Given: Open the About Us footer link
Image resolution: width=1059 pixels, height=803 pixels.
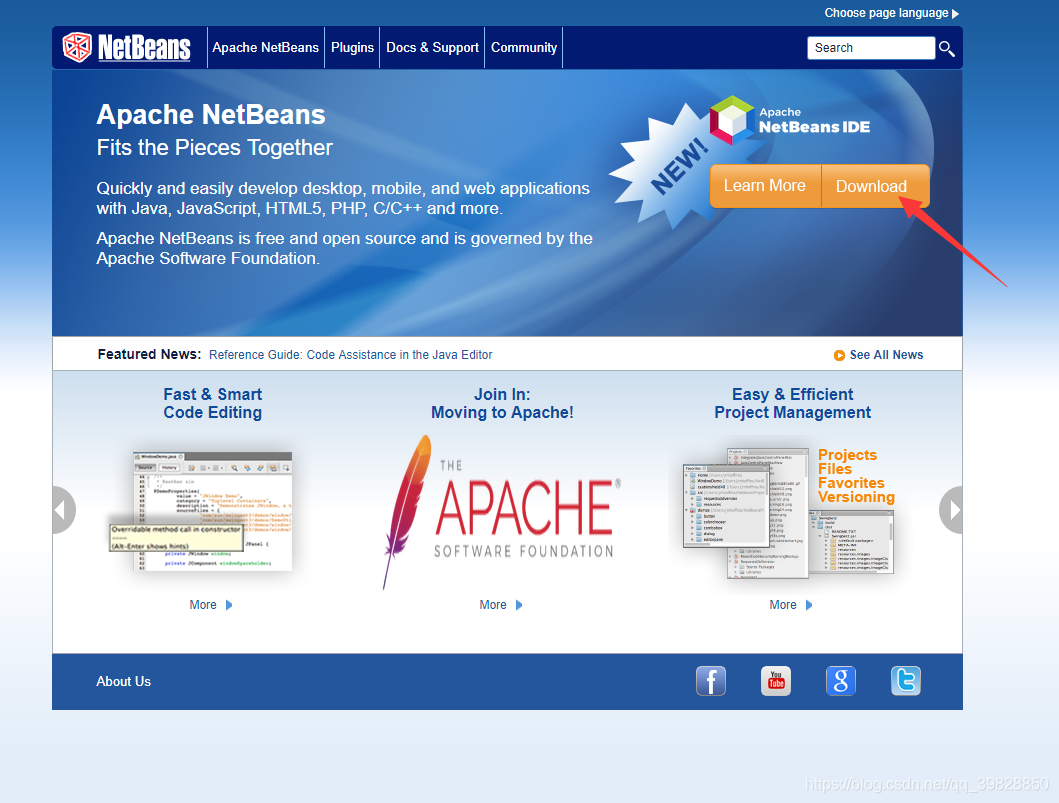Looking at the screenshot, I should coord(124,681).
